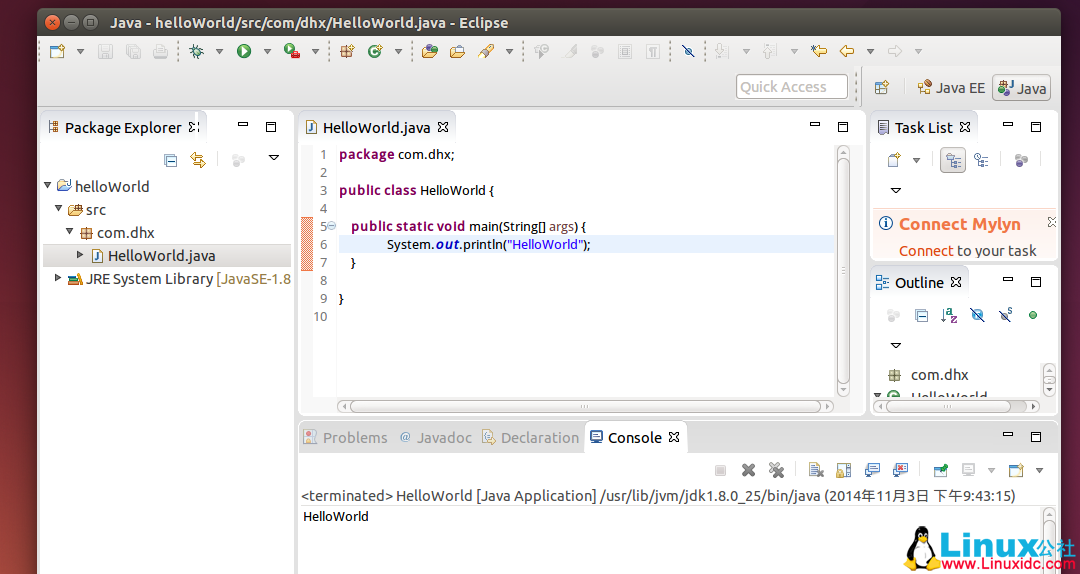Toggle Hide Fields in Outline
The height and width of the screenshot is (574, 1080).
pos(977,315)
